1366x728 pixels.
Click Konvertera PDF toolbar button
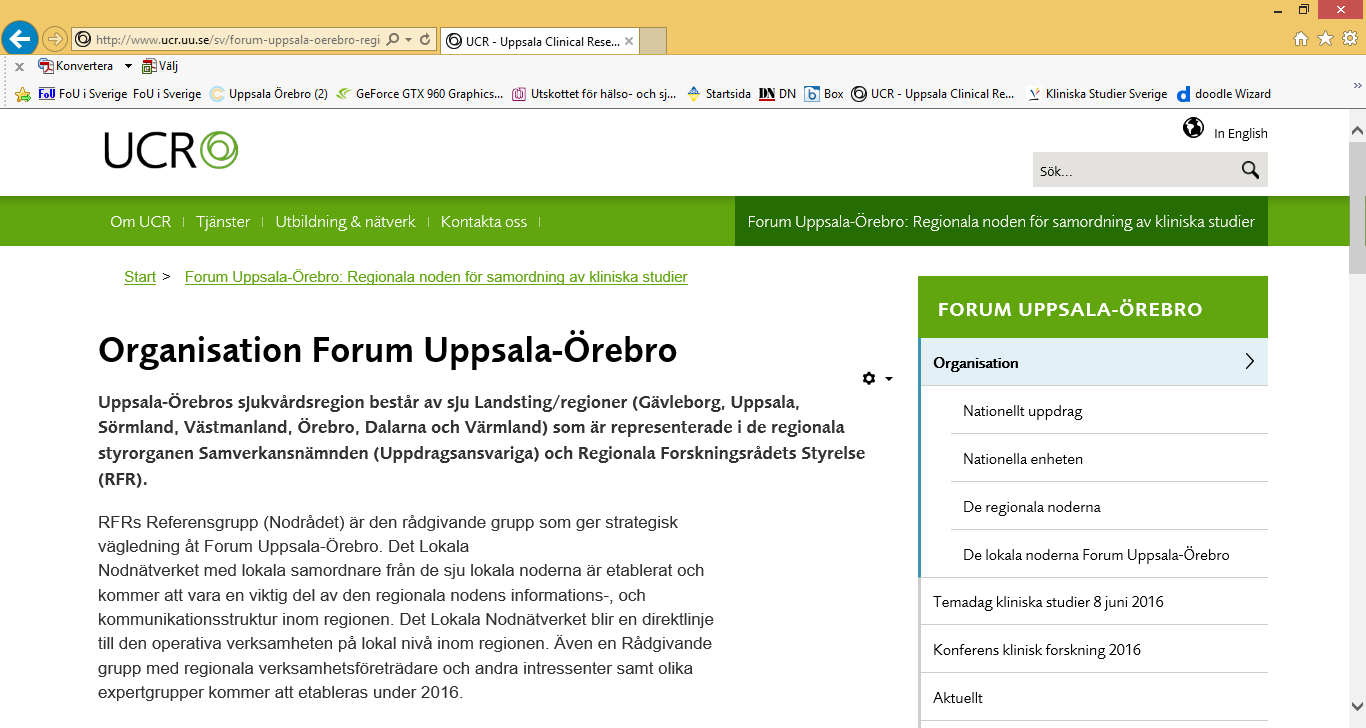(x=75, y=66)
